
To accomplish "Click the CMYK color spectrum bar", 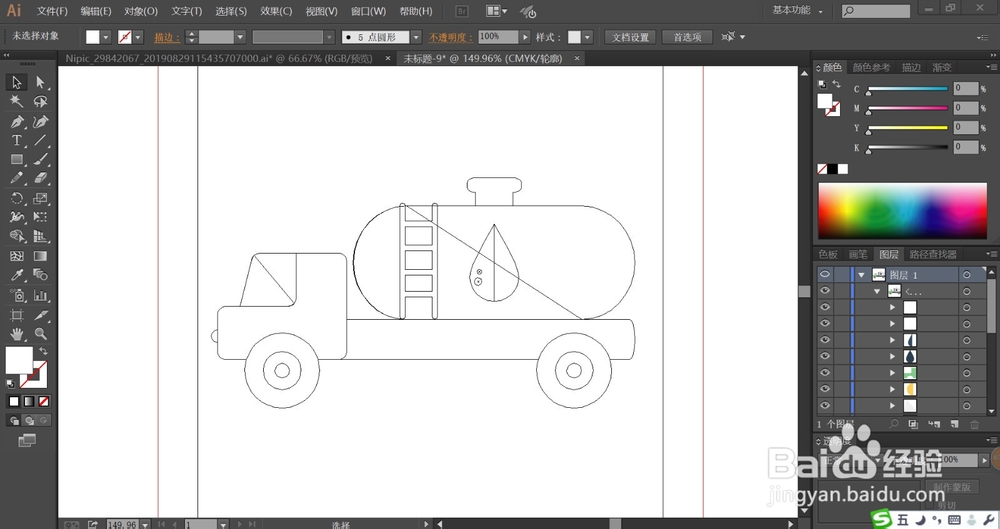I will tap(902, 211).
